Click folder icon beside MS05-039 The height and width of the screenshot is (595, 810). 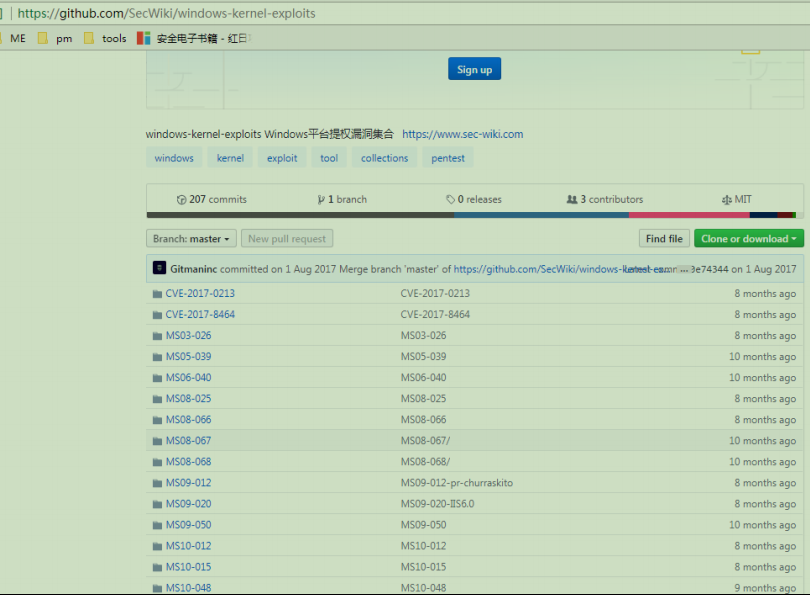[x=158, y=357]
